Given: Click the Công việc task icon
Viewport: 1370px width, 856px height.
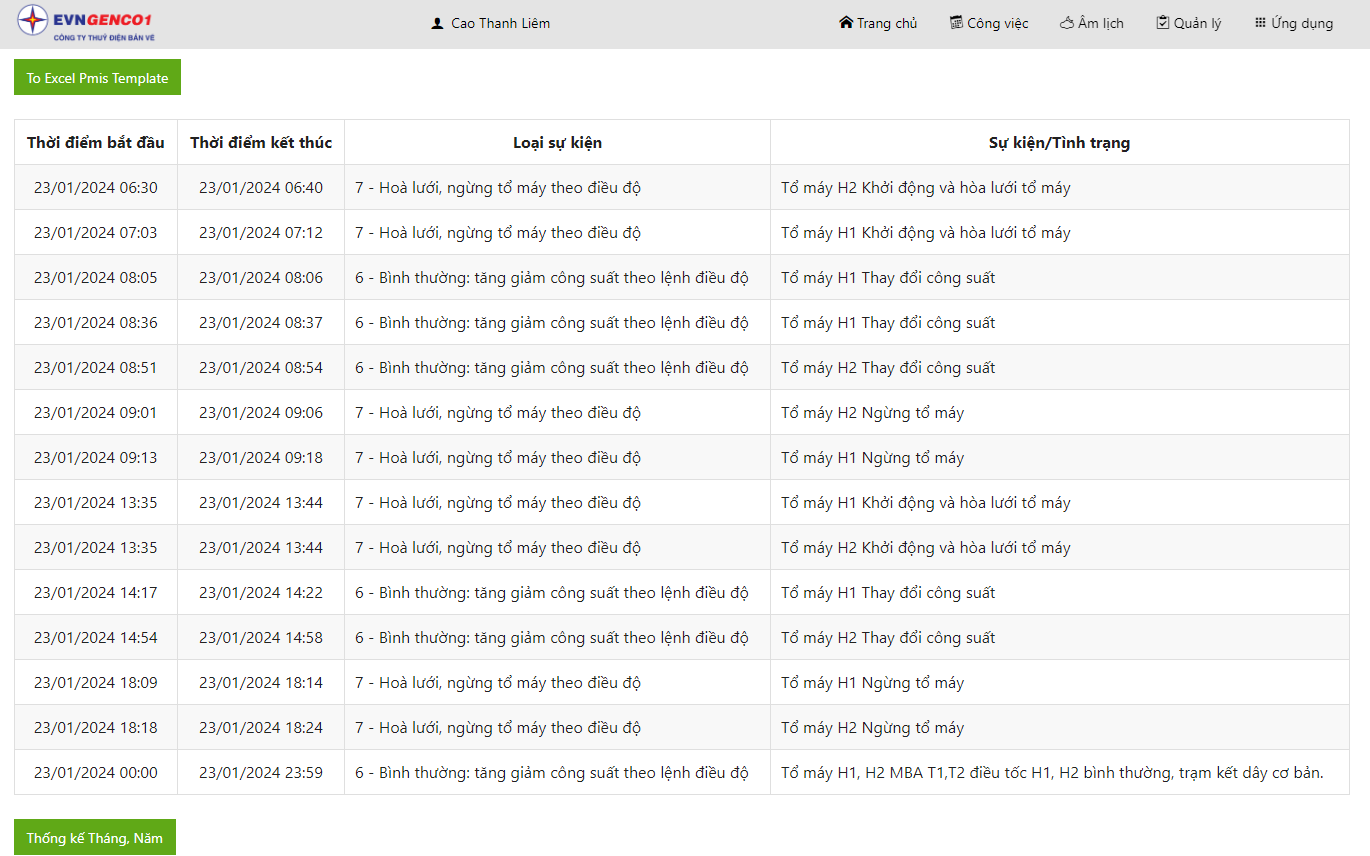Looking at the screenshot, I should point(956,22).
